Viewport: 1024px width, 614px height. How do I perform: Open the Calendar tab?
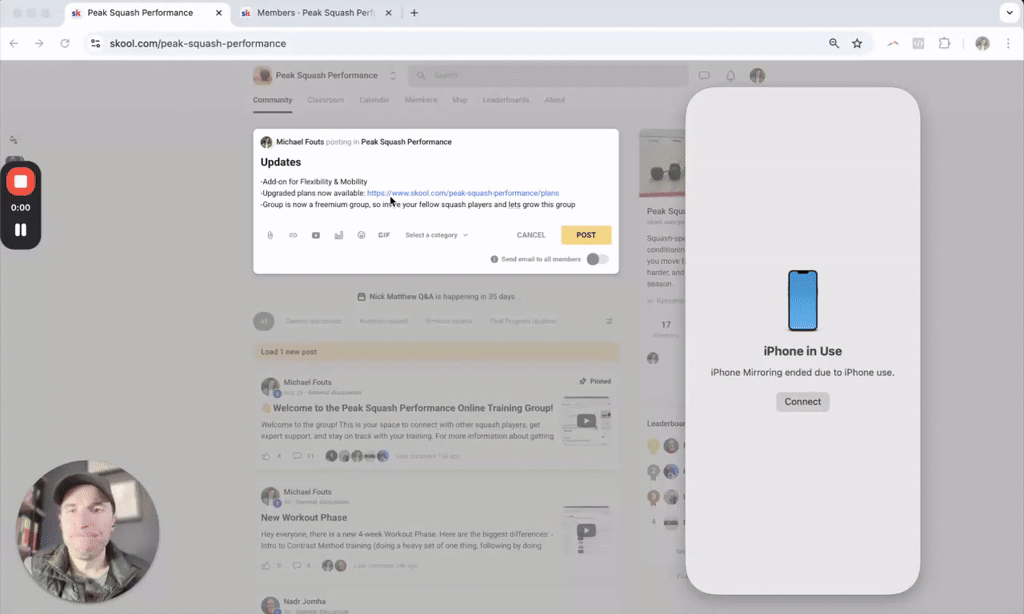pyautogui.click(x=374, y=100)
